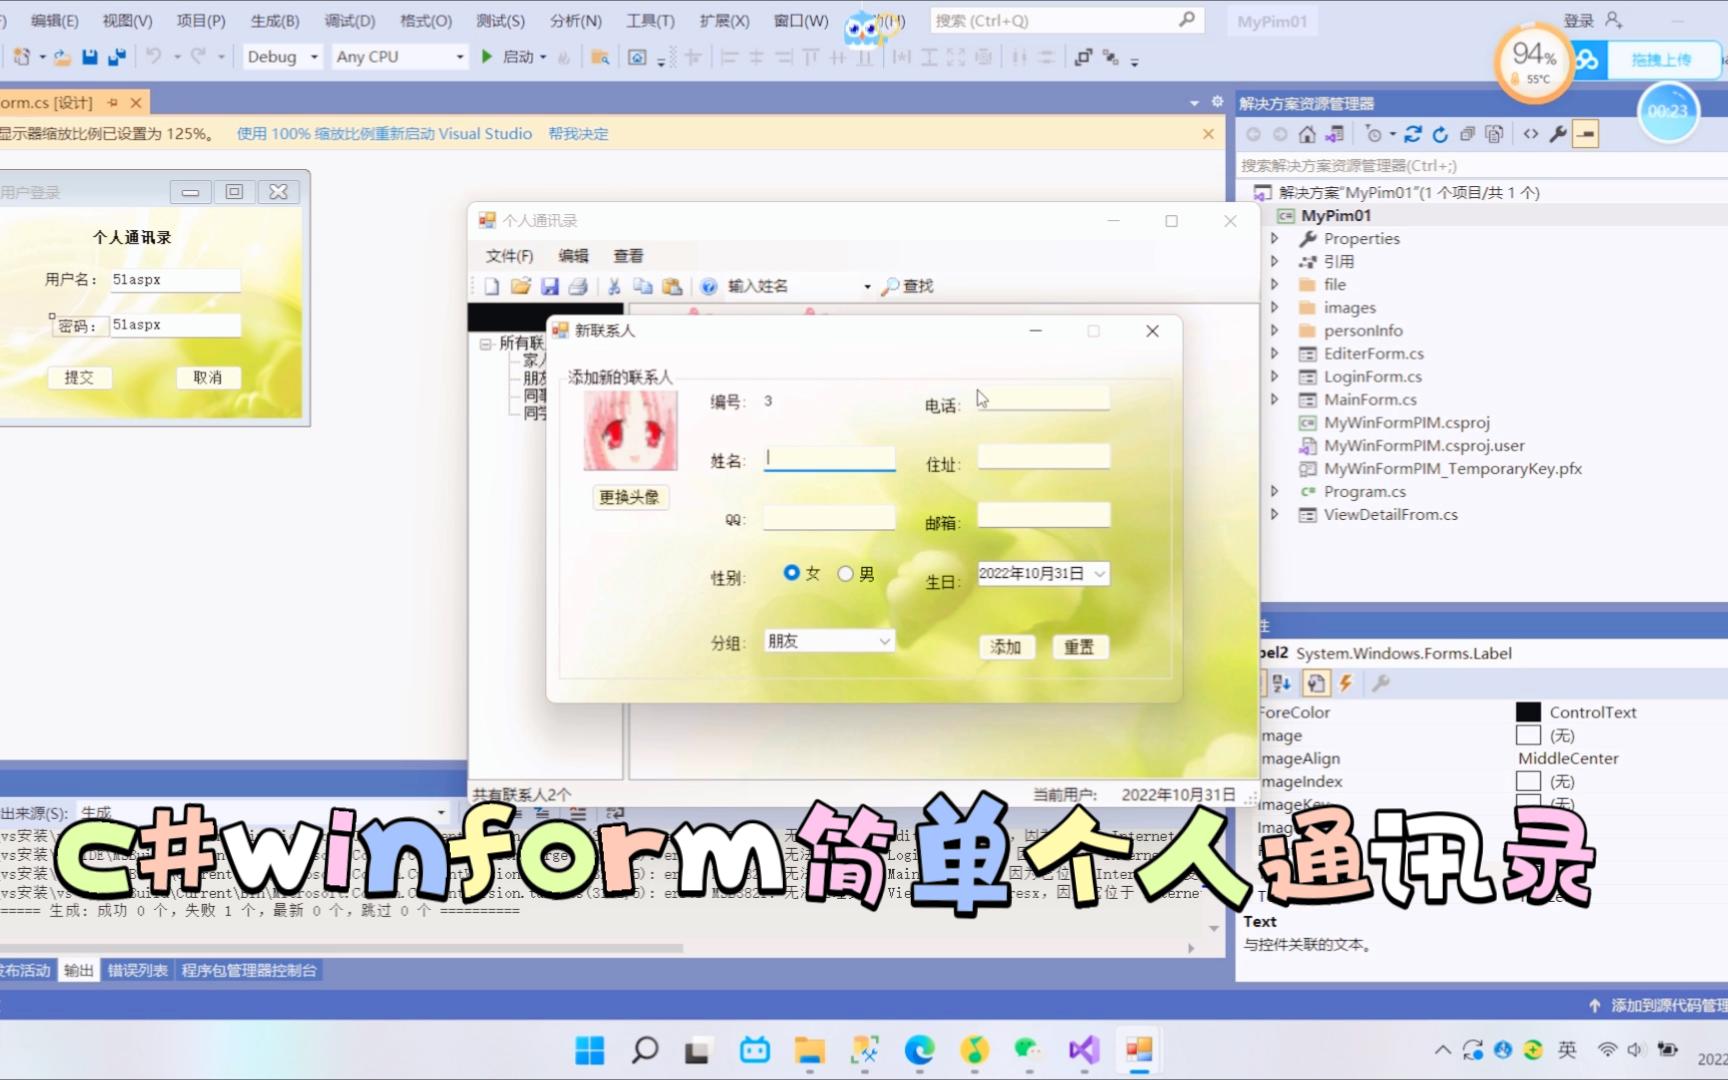Select the 男 gender radio button

(847, 573)
